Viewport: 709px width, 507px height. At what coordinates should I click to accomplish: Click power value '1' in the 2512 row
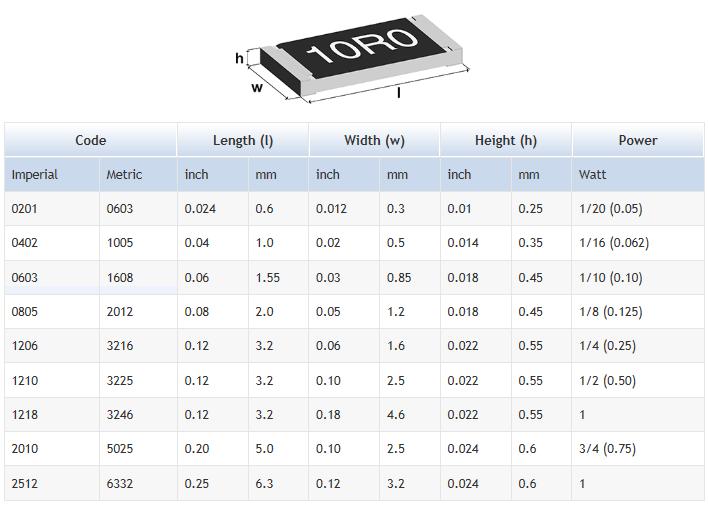(x=582, y=483)
